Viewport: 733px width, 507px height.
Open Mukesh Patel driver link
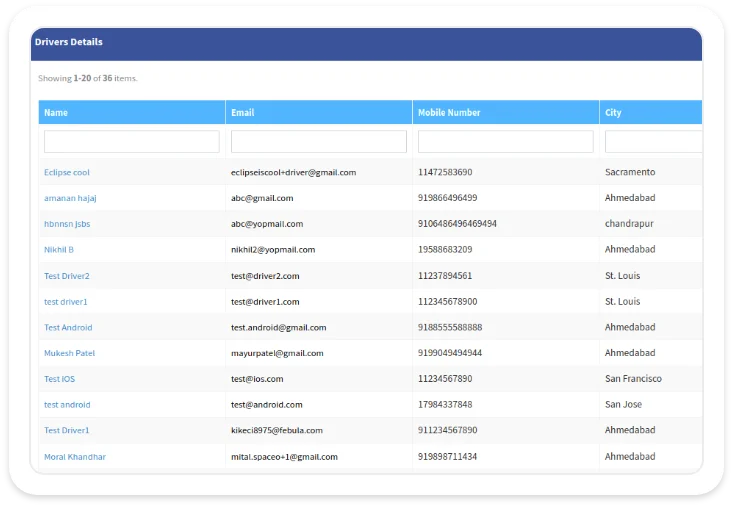(69, 353)
